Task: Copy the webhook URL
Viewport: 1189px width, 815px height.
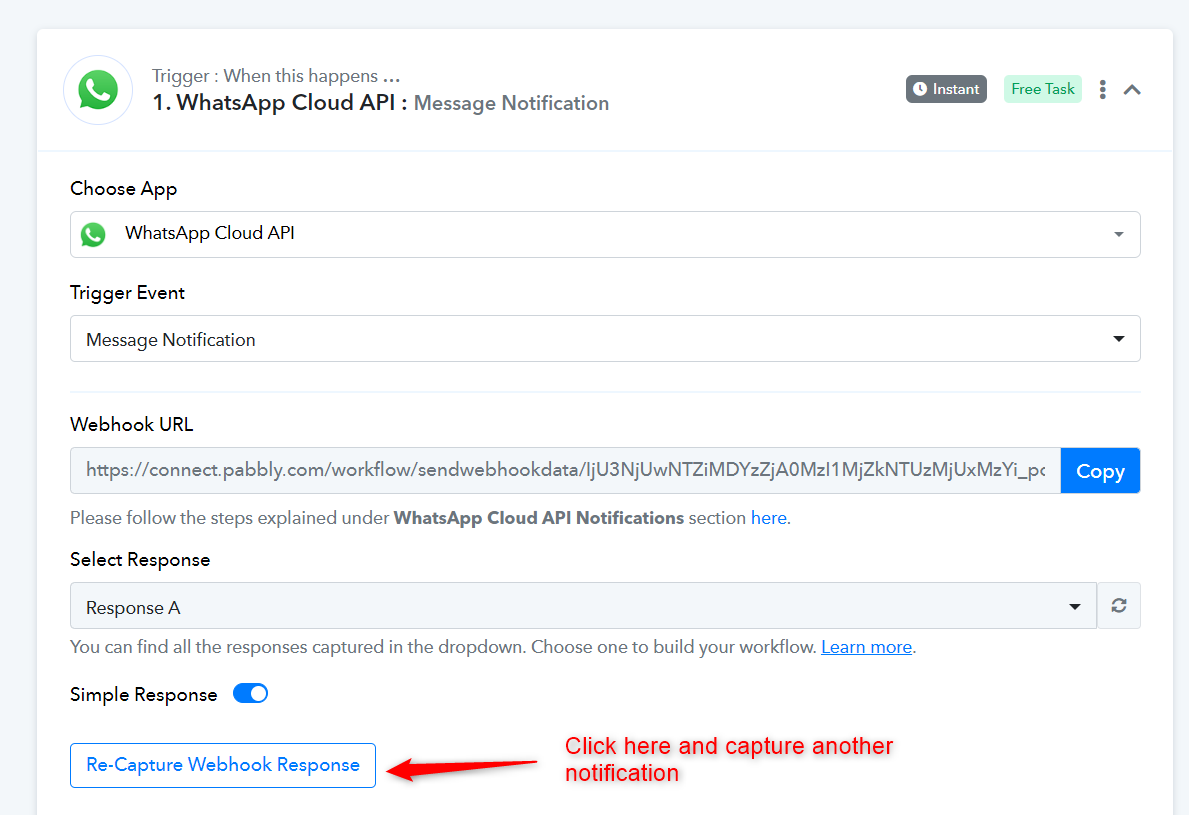Action: pyautogui.click(x=1100, y=471)
